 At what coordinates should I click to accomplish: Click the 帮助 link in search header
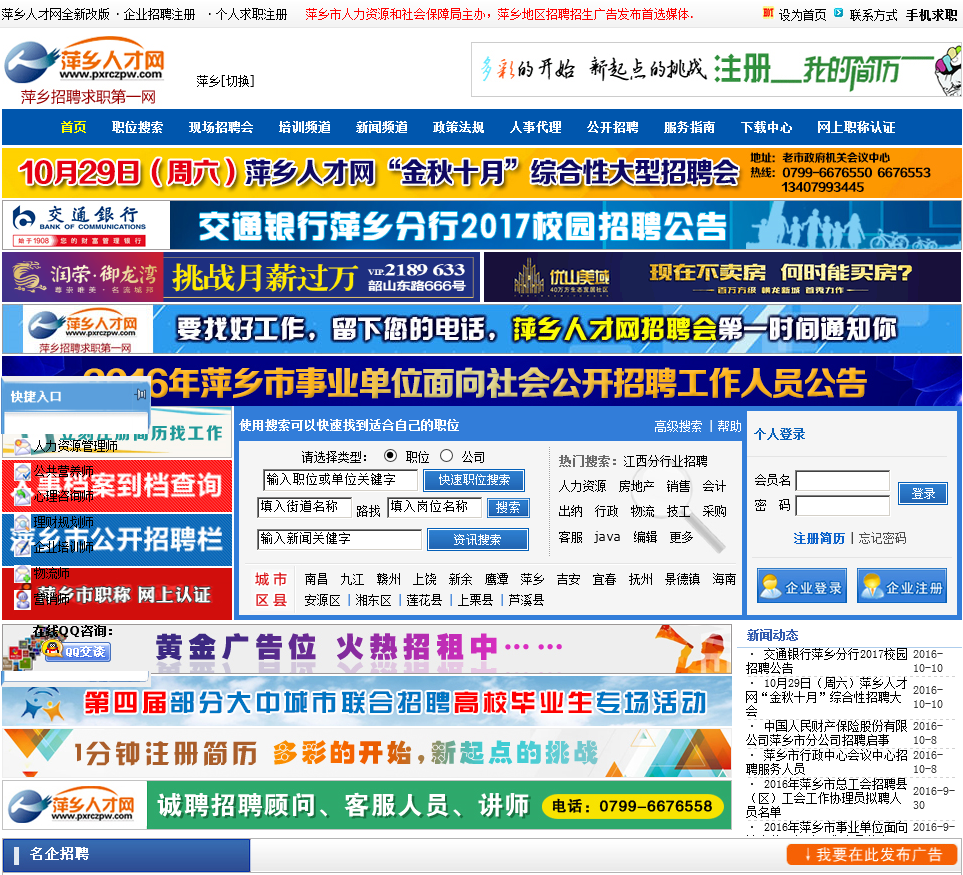pyautogui.click(x=729, y=426)
